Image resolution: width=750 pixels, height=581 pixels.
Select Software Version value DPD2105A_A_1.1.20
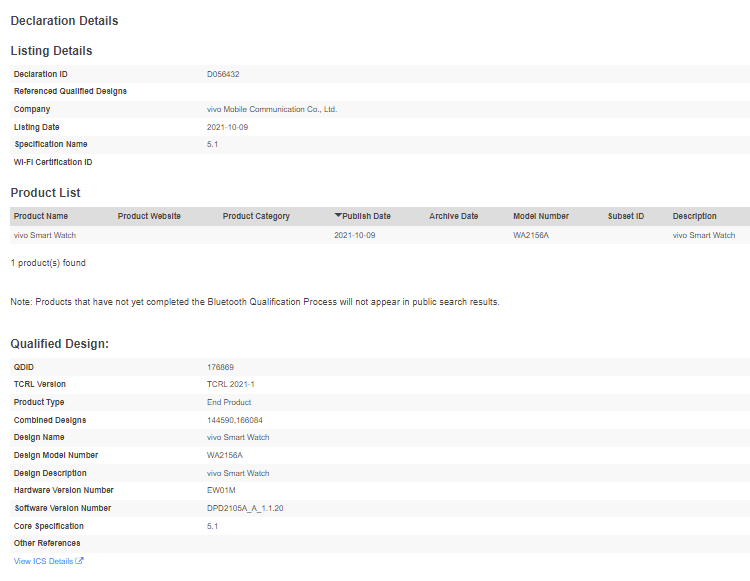[x=245, y=508]
